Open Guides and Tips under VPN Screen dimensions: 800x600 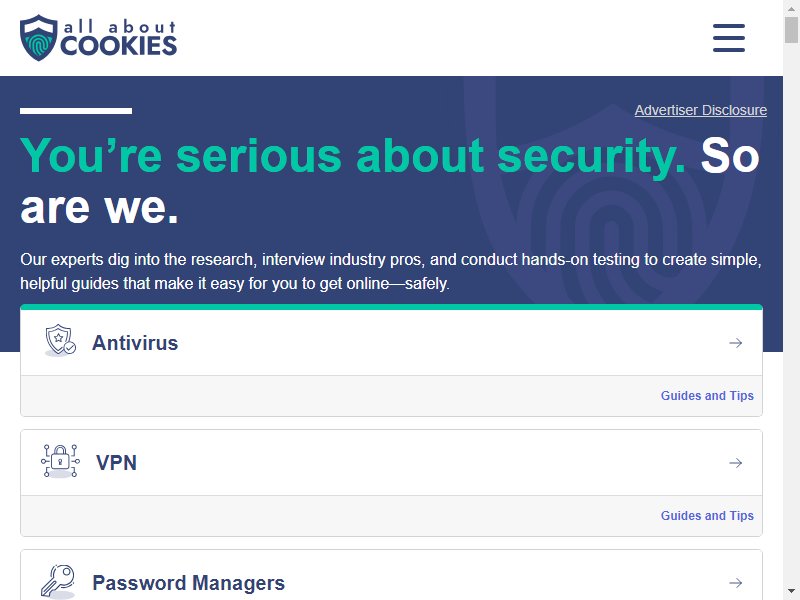point(707,515)
